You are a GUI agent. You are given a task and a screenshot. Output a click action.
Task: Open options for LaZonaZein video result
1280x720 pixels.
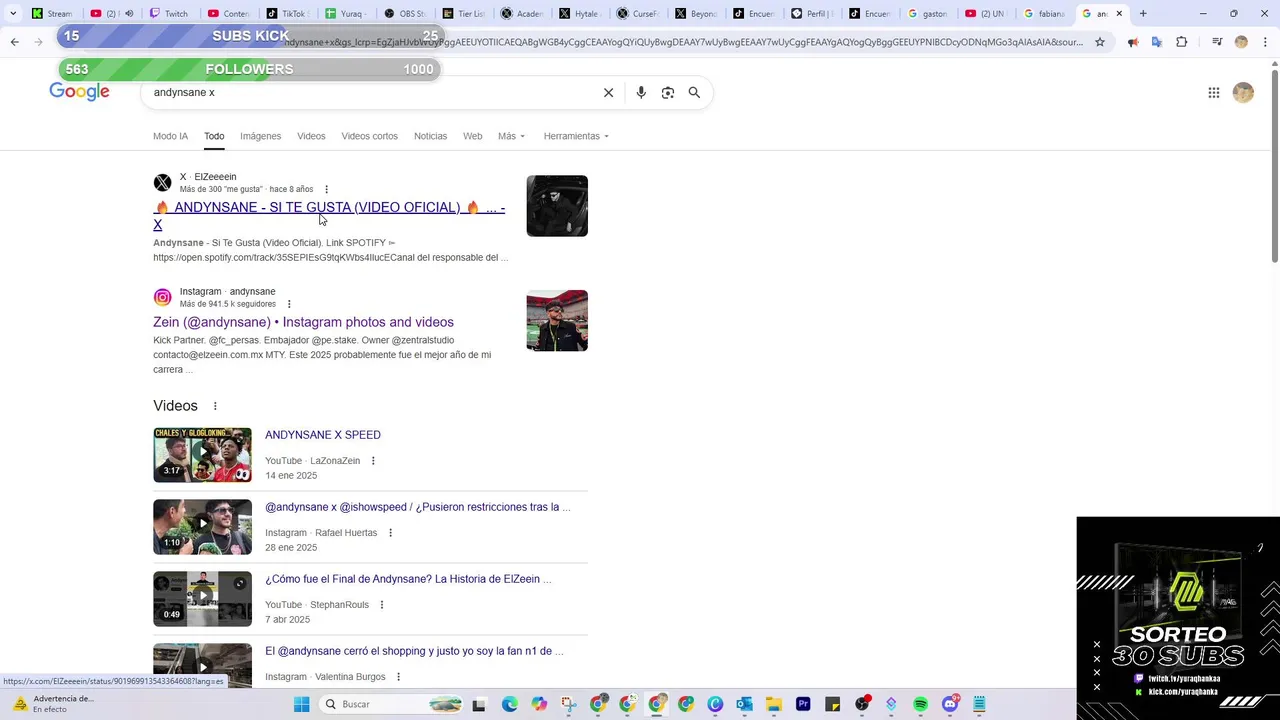tap(373, 461)
